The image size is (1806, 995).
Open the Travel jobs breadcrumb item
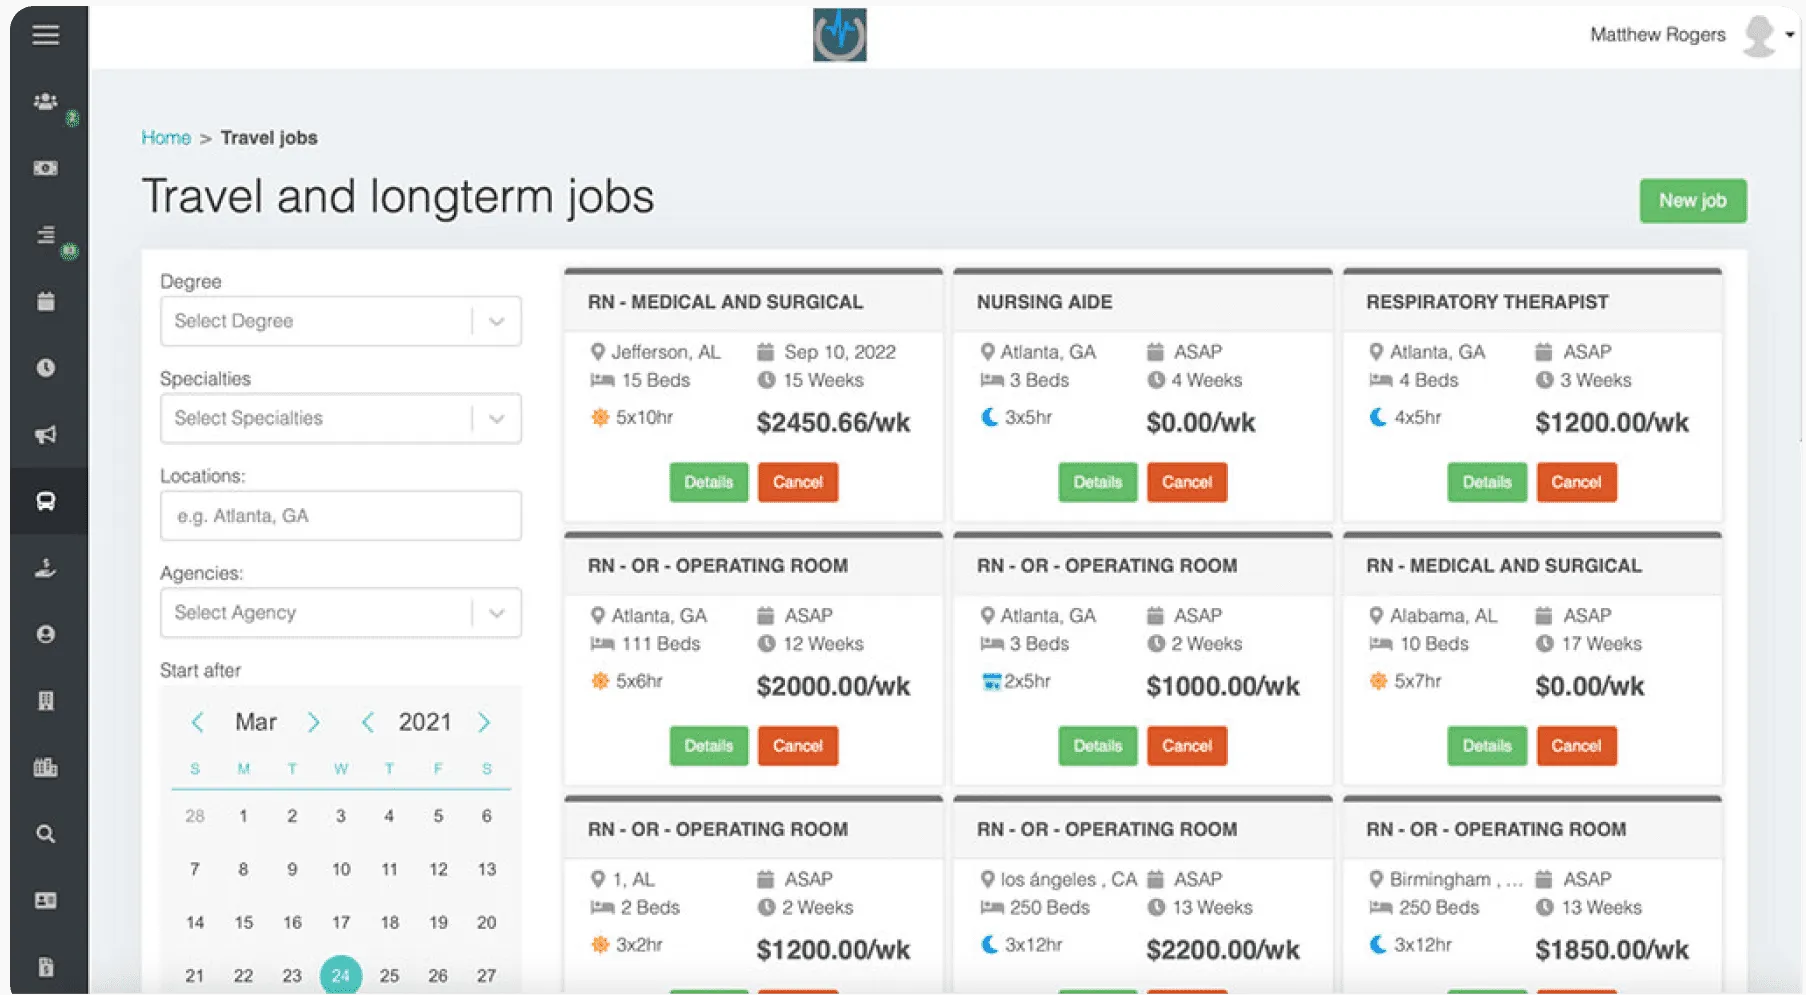(268, 137)
